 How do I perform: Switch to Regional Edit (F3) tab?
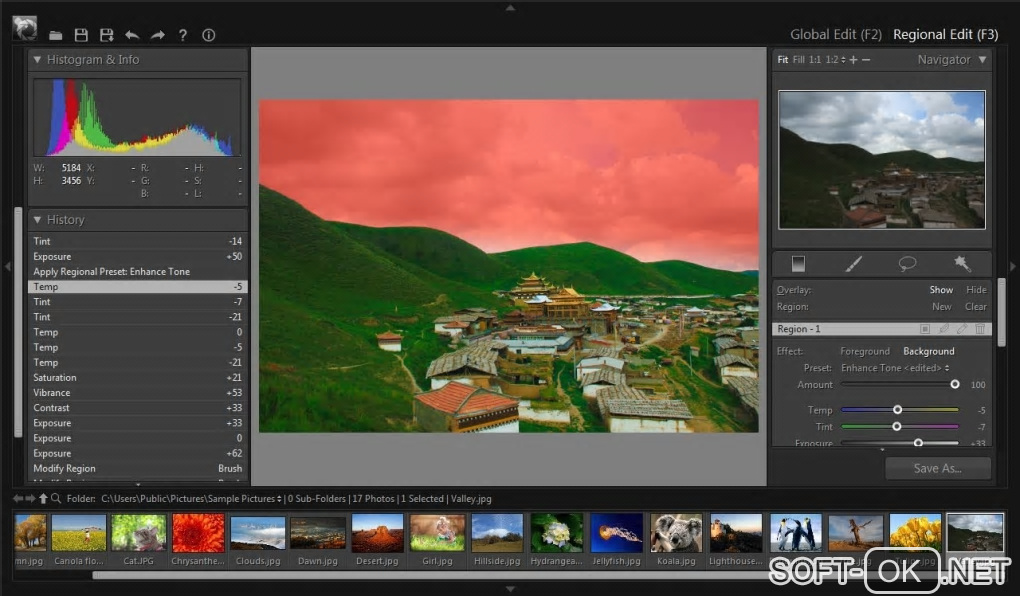tap(945, 34)
